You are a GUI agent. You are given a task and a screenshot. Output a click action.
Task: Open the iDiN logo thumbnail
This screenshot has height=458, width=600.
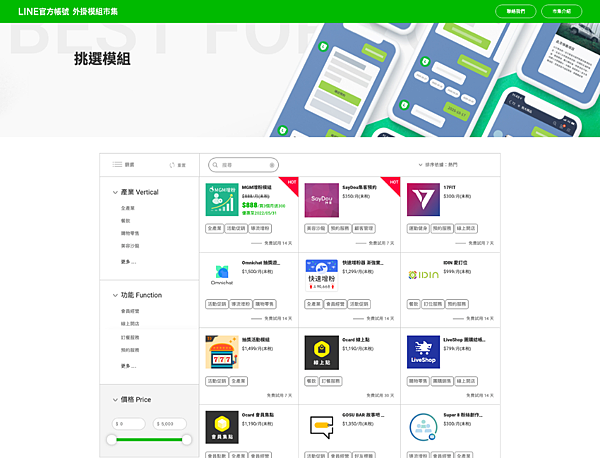coord(423,275)
